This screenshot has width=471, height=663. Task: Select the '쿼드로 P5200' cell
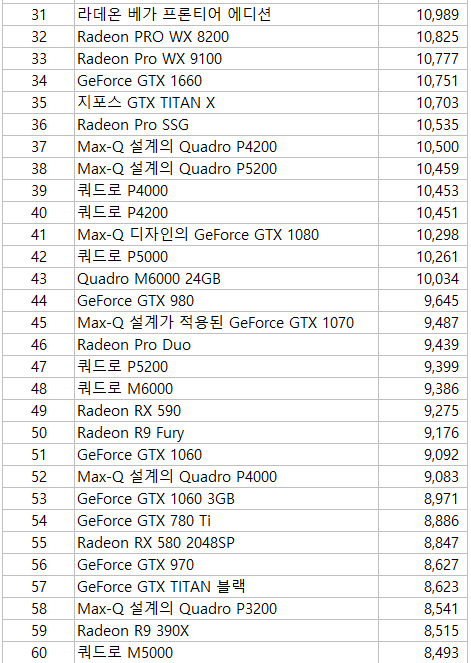tap(226, 367)
